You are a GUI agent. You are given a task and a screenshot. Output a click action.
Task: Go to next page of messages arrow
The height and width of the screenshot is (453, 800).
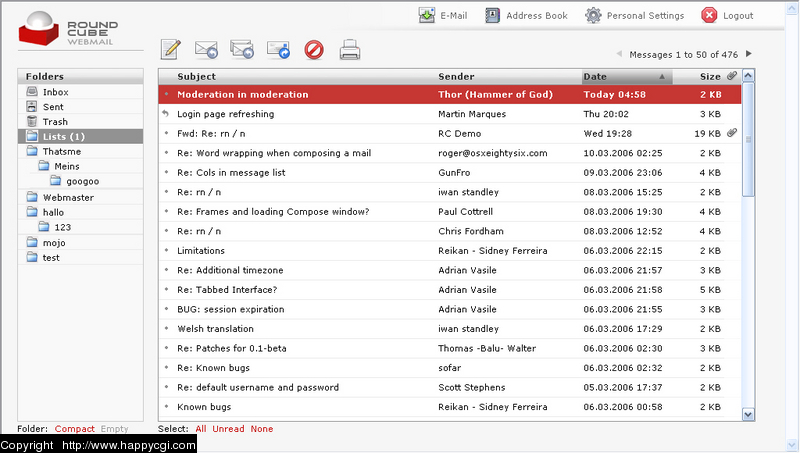click(x=748, y=54)
